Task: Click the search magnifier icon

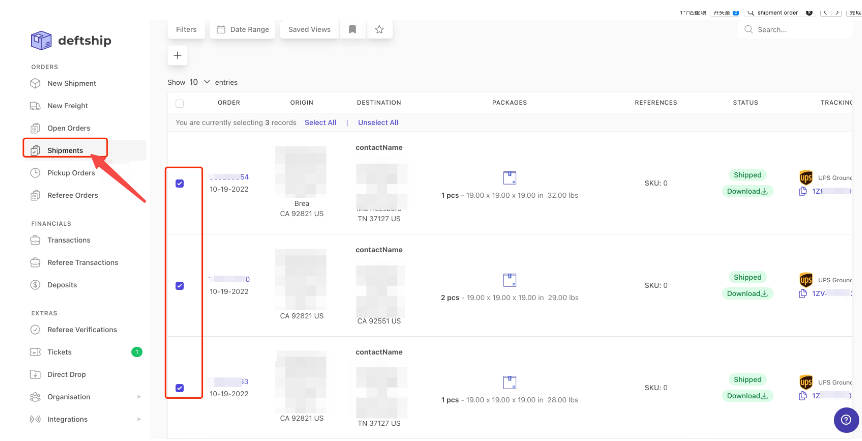Action: point(748,30)
